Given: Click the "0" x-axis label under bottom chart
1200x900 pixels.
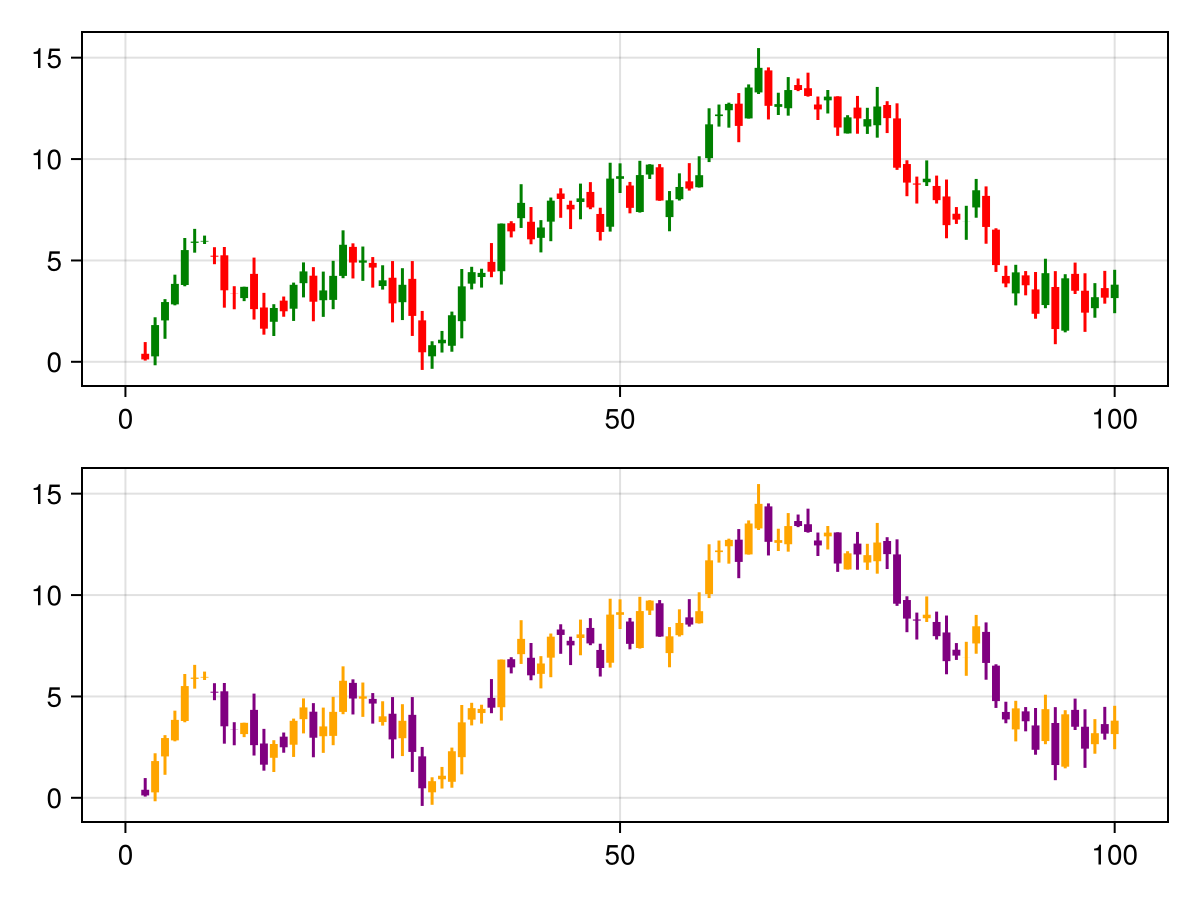Looking at the screenshot, I should tap(125, 854).
